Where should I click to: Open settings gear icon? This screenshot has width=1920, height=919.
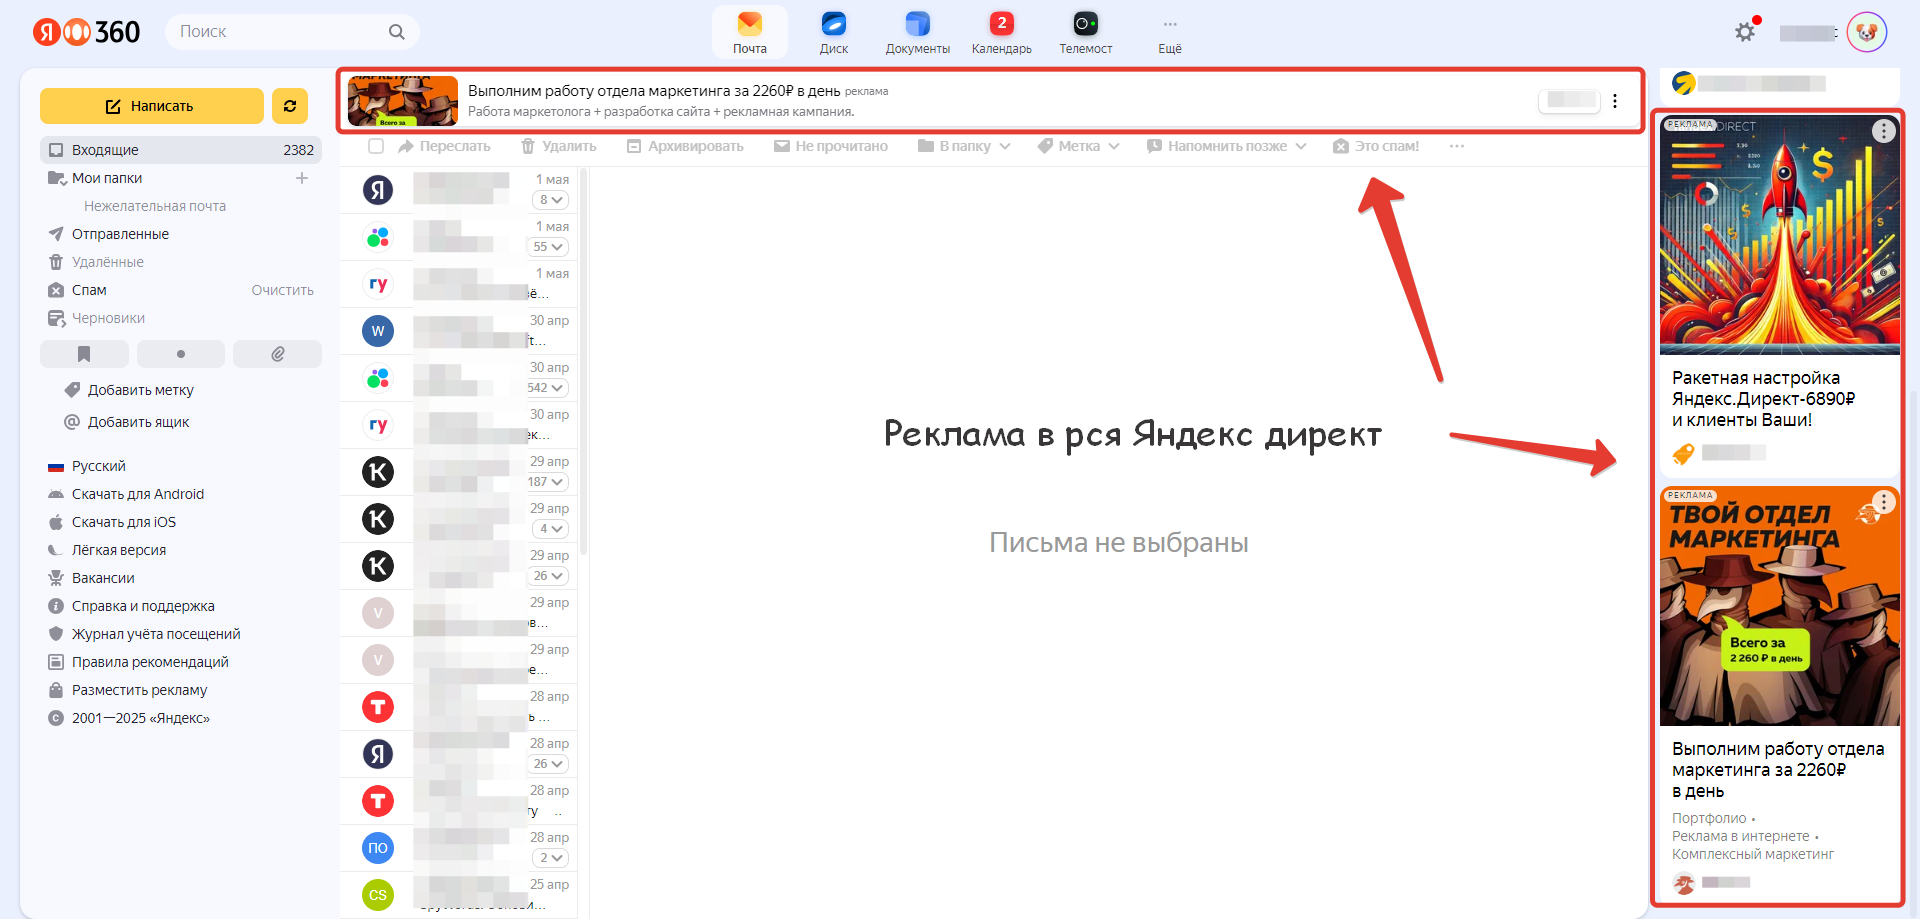pyautogui.click(x=1745, y=32)
